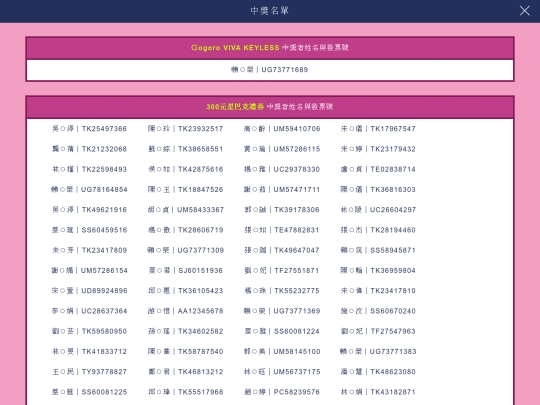Screen dimensions: 540x405
Task: Click the 中獎名單 title text
Action: 270,11
